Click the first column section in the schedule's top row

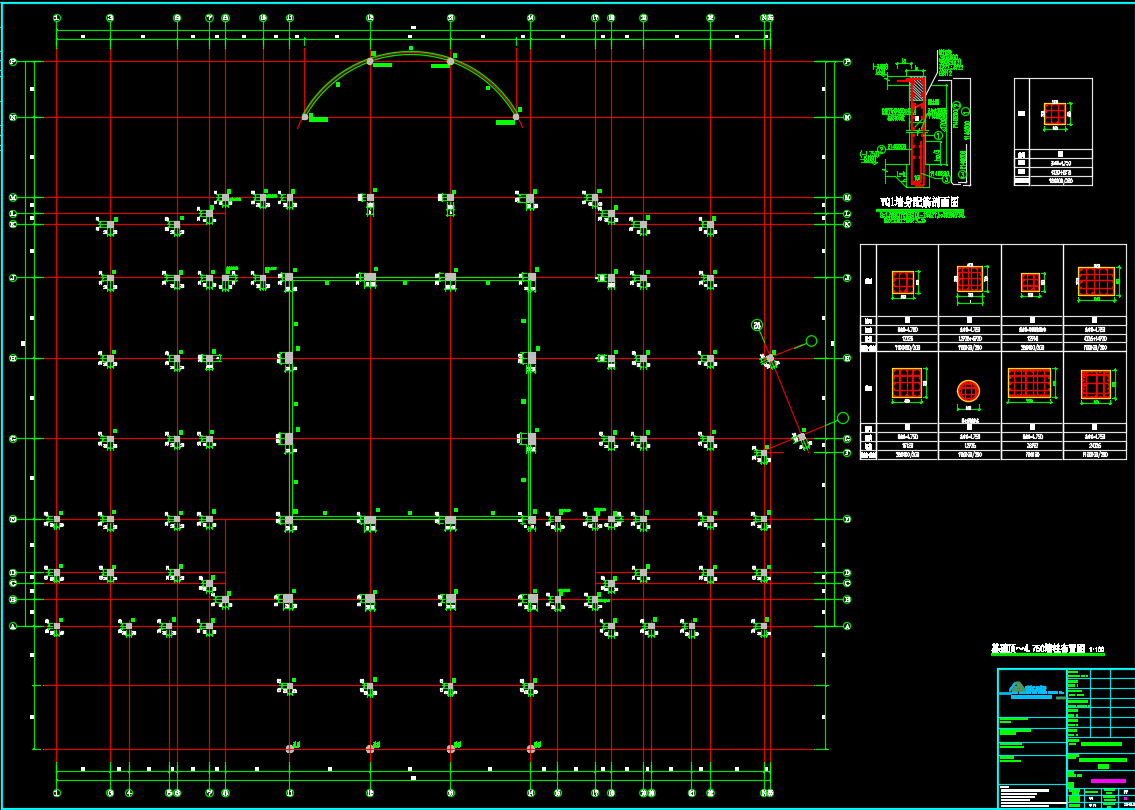[903, 283]
